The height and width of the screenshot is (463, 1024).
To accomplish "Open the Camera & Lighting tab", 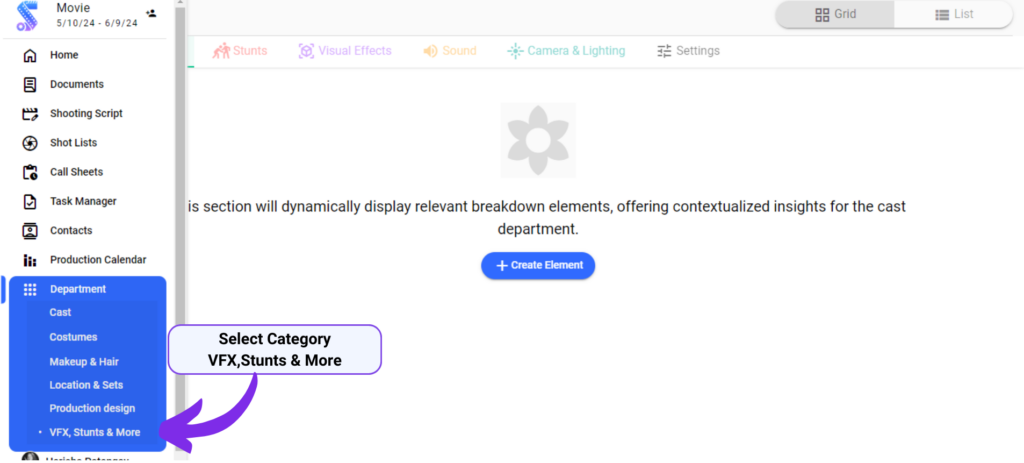I will pos(566,51).
